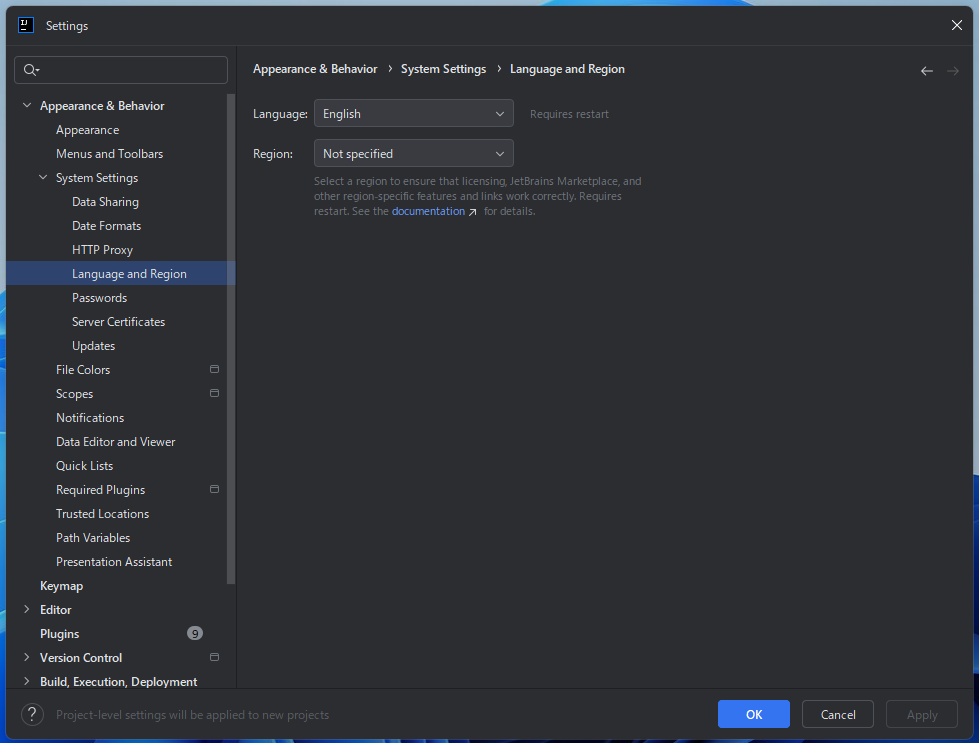Open the Keymap settings page
Image resolution: width=979 pixels, height=743 pixels.
[61, 586]
